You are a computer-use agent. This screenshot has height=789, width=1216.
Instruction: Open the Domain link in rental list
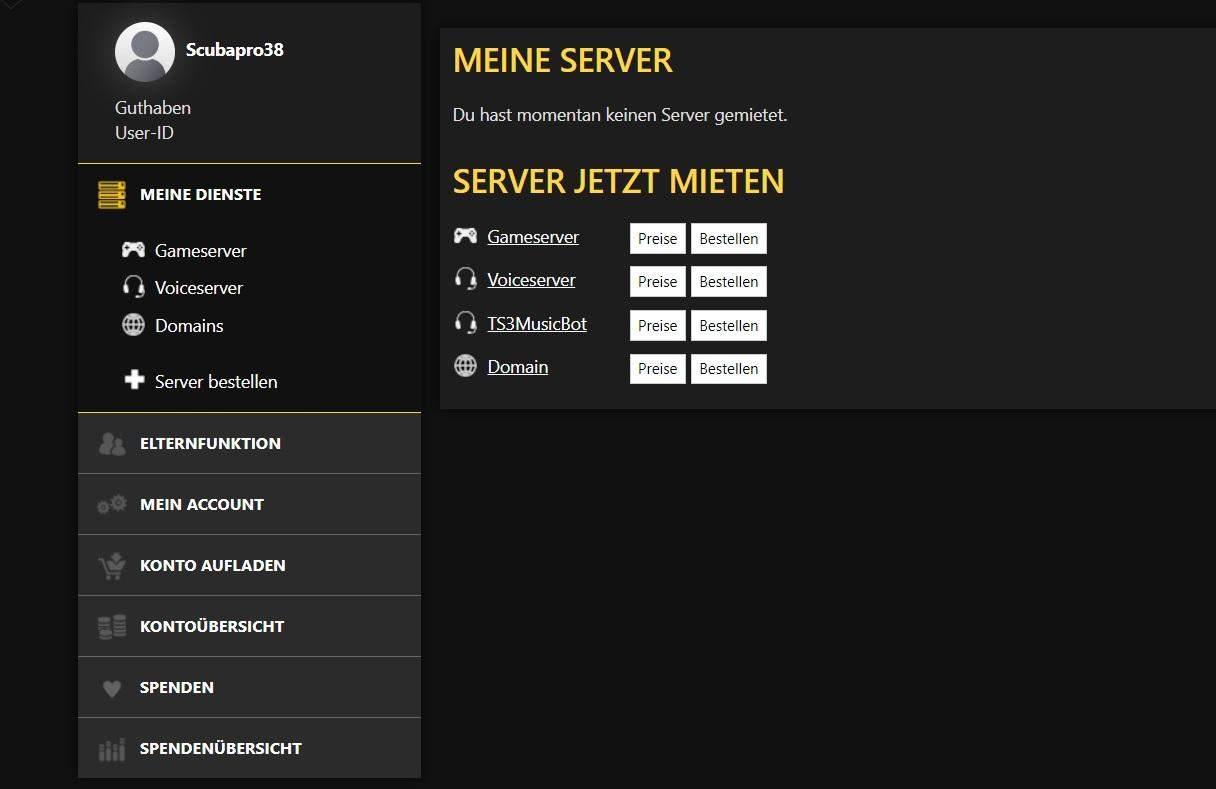coord(517,367)
